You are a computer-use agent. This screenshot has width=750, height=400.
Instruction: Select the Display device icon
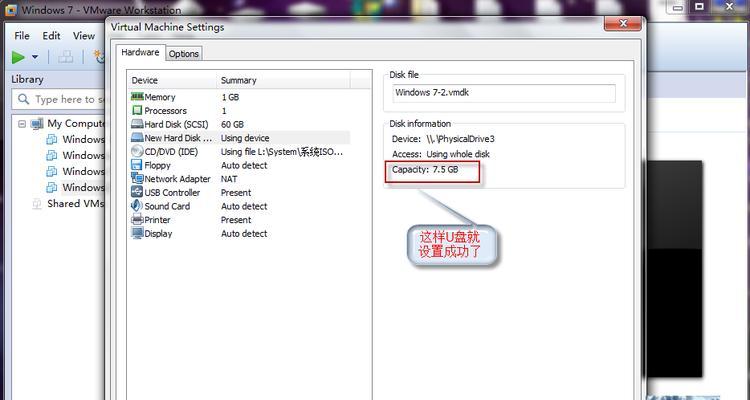pos(137,233)
